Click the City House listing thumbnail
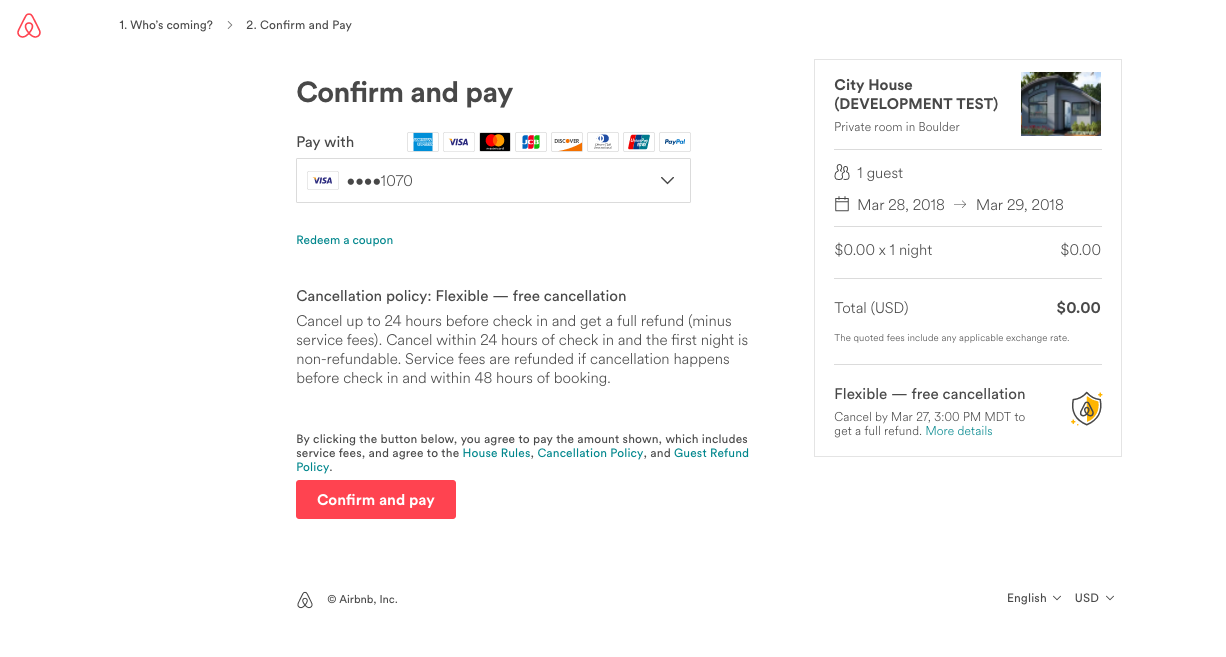Screen dimensions: 1226x657 1060,104
